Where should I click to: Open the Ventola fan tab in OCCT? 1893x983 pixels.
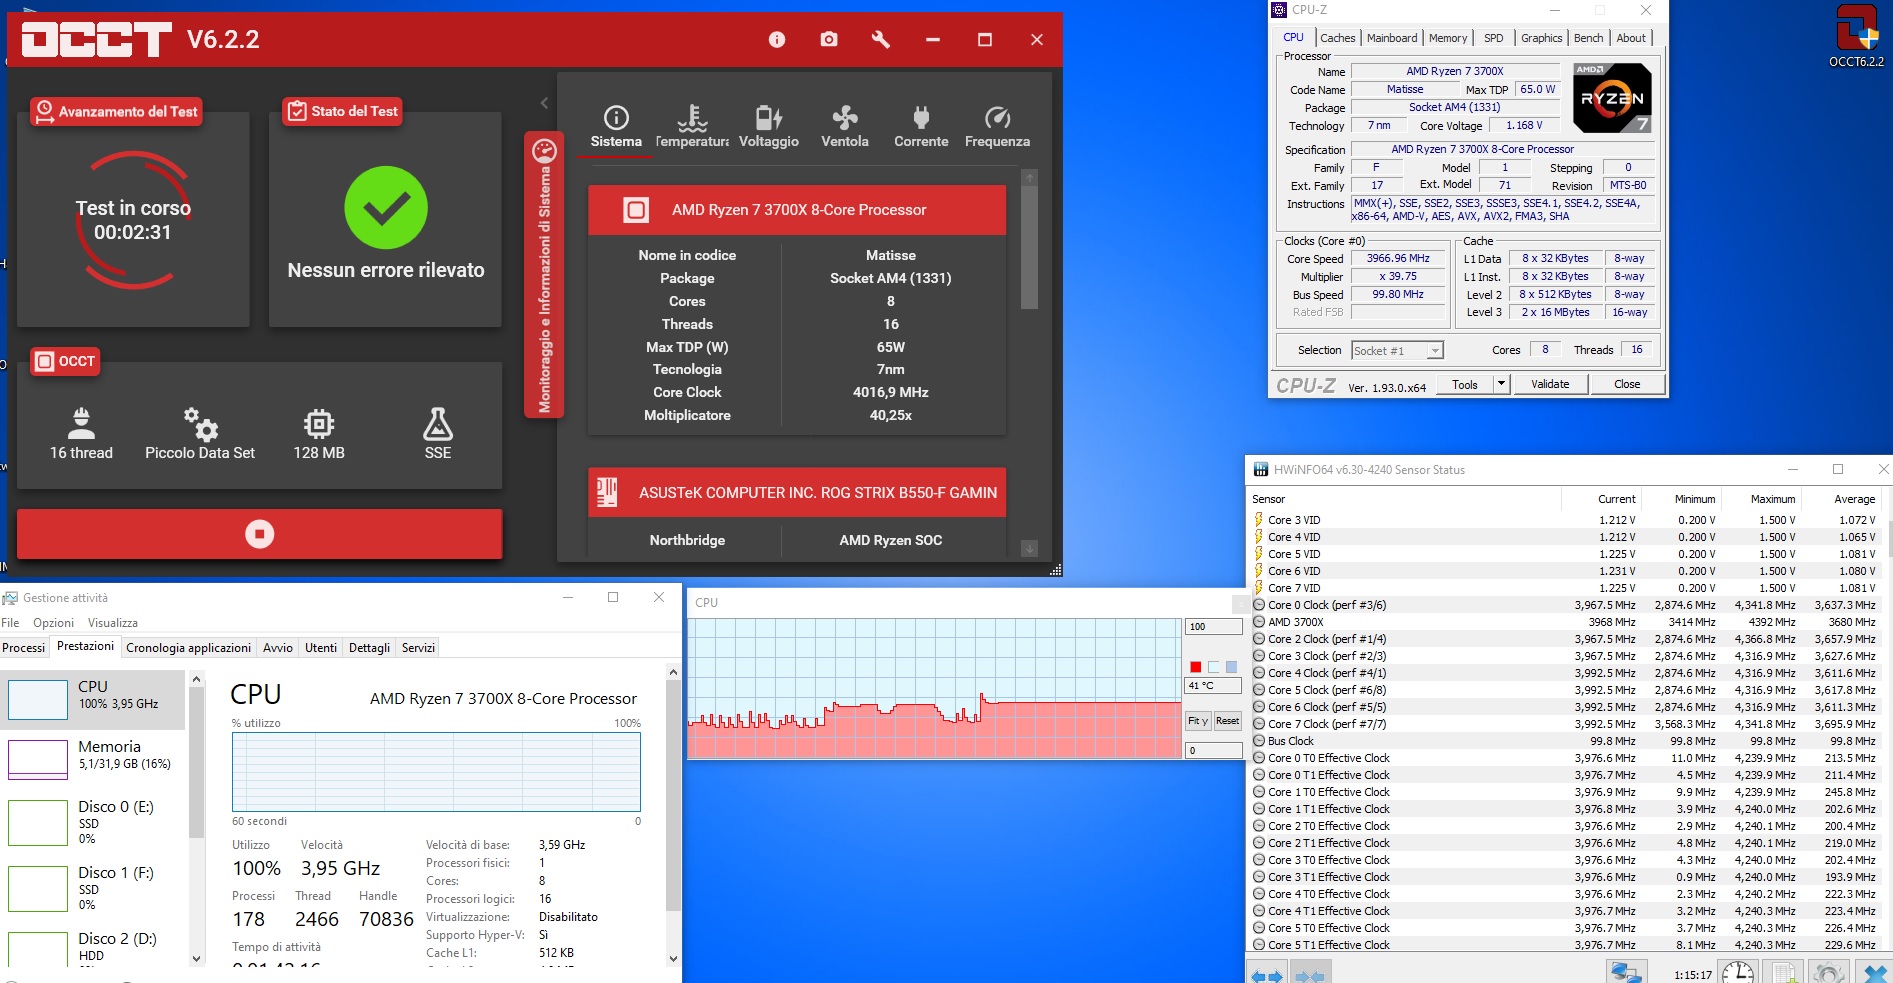(845, 127)
